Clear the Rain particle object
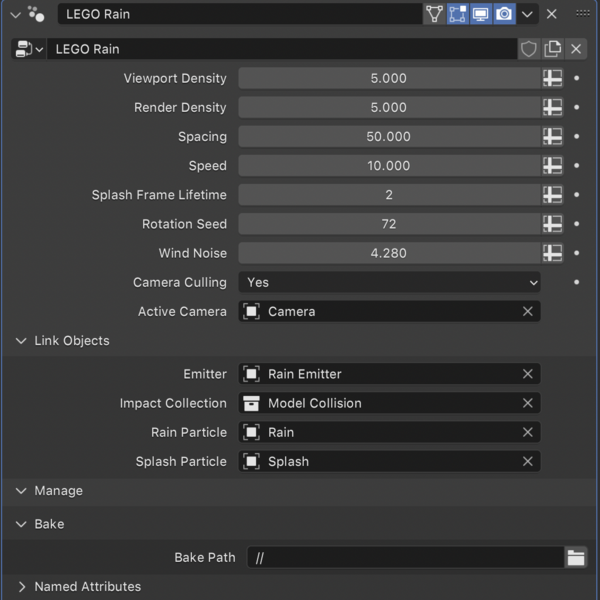 [x=528, y=432]
